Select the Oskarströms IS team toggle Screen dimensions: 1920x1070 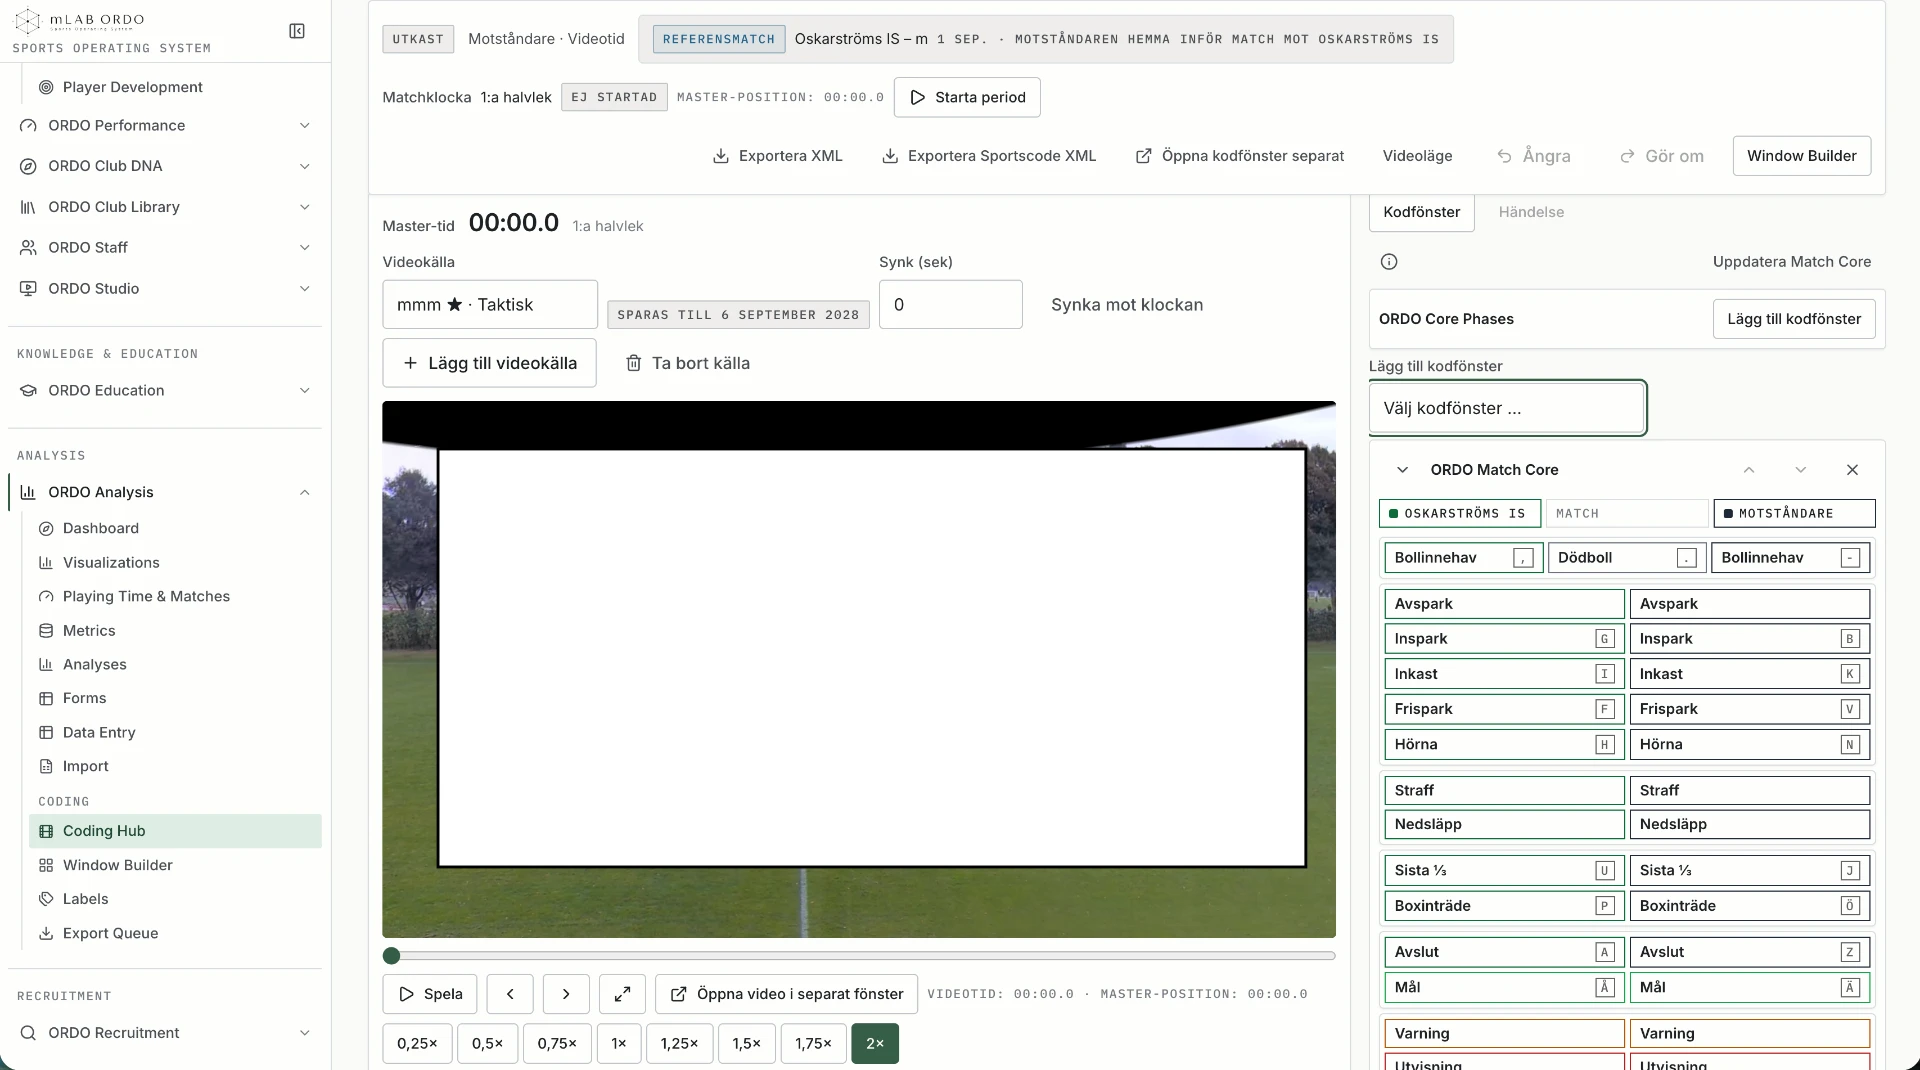(1459, 514)
